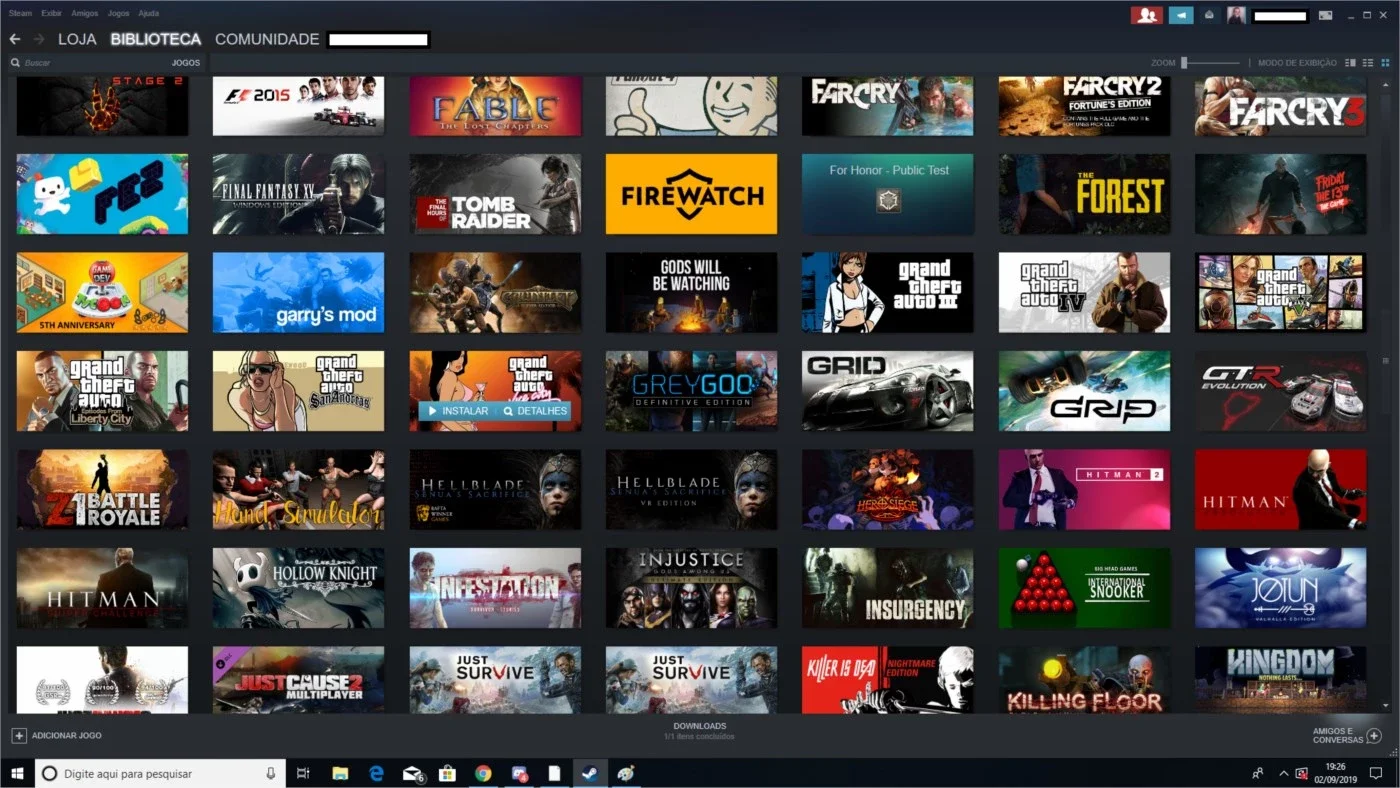Go forward with the right arrow
The height and width of the screenshot is (788, 1400).
click(39, 39)
